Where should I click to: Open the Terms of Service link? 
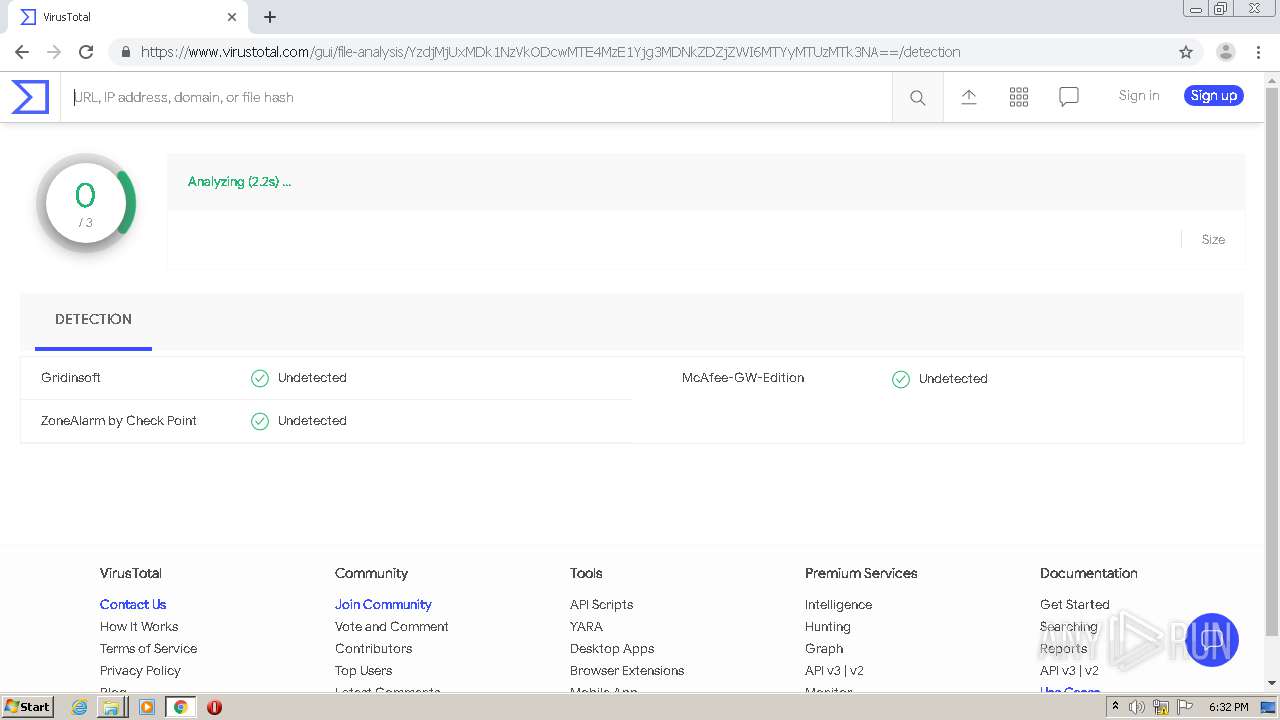(148, 649)
